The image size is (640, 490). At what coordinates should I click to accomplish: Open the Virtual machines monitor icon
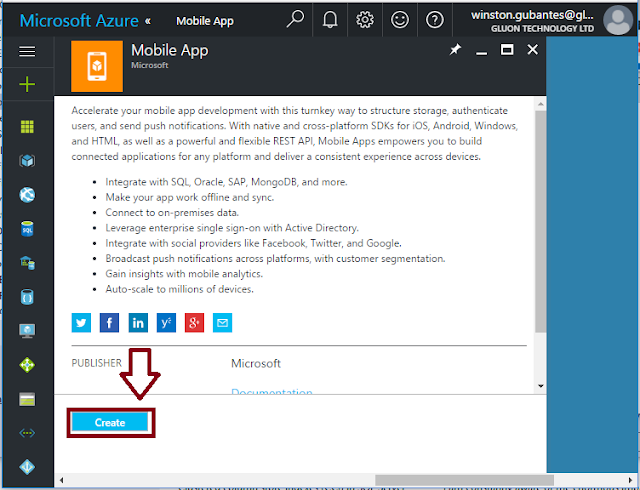(27, 331)
